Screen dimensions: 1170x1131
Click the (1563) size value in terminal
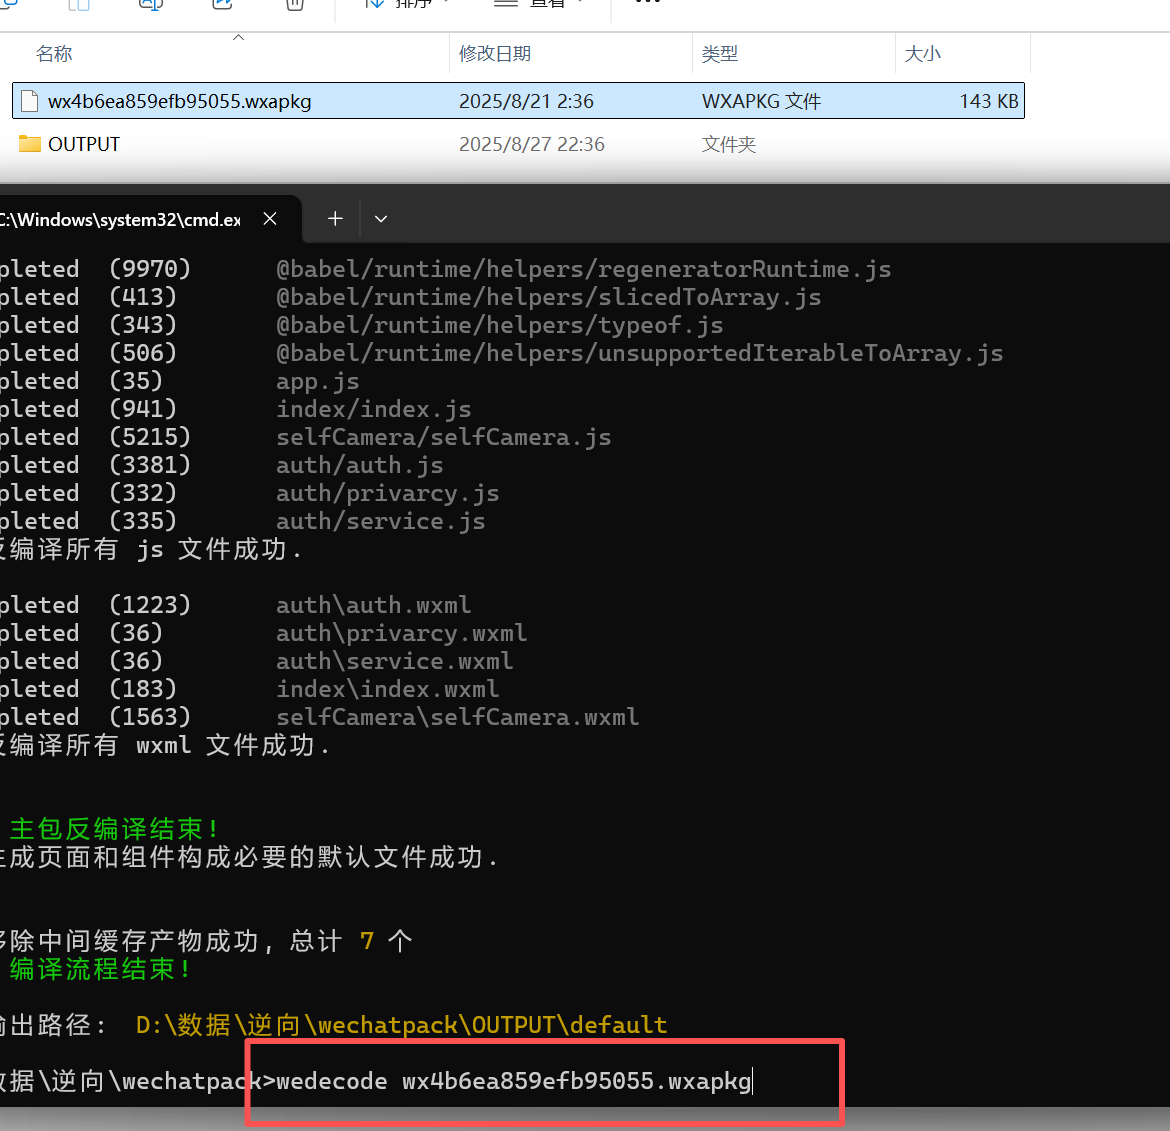[150, 717]
